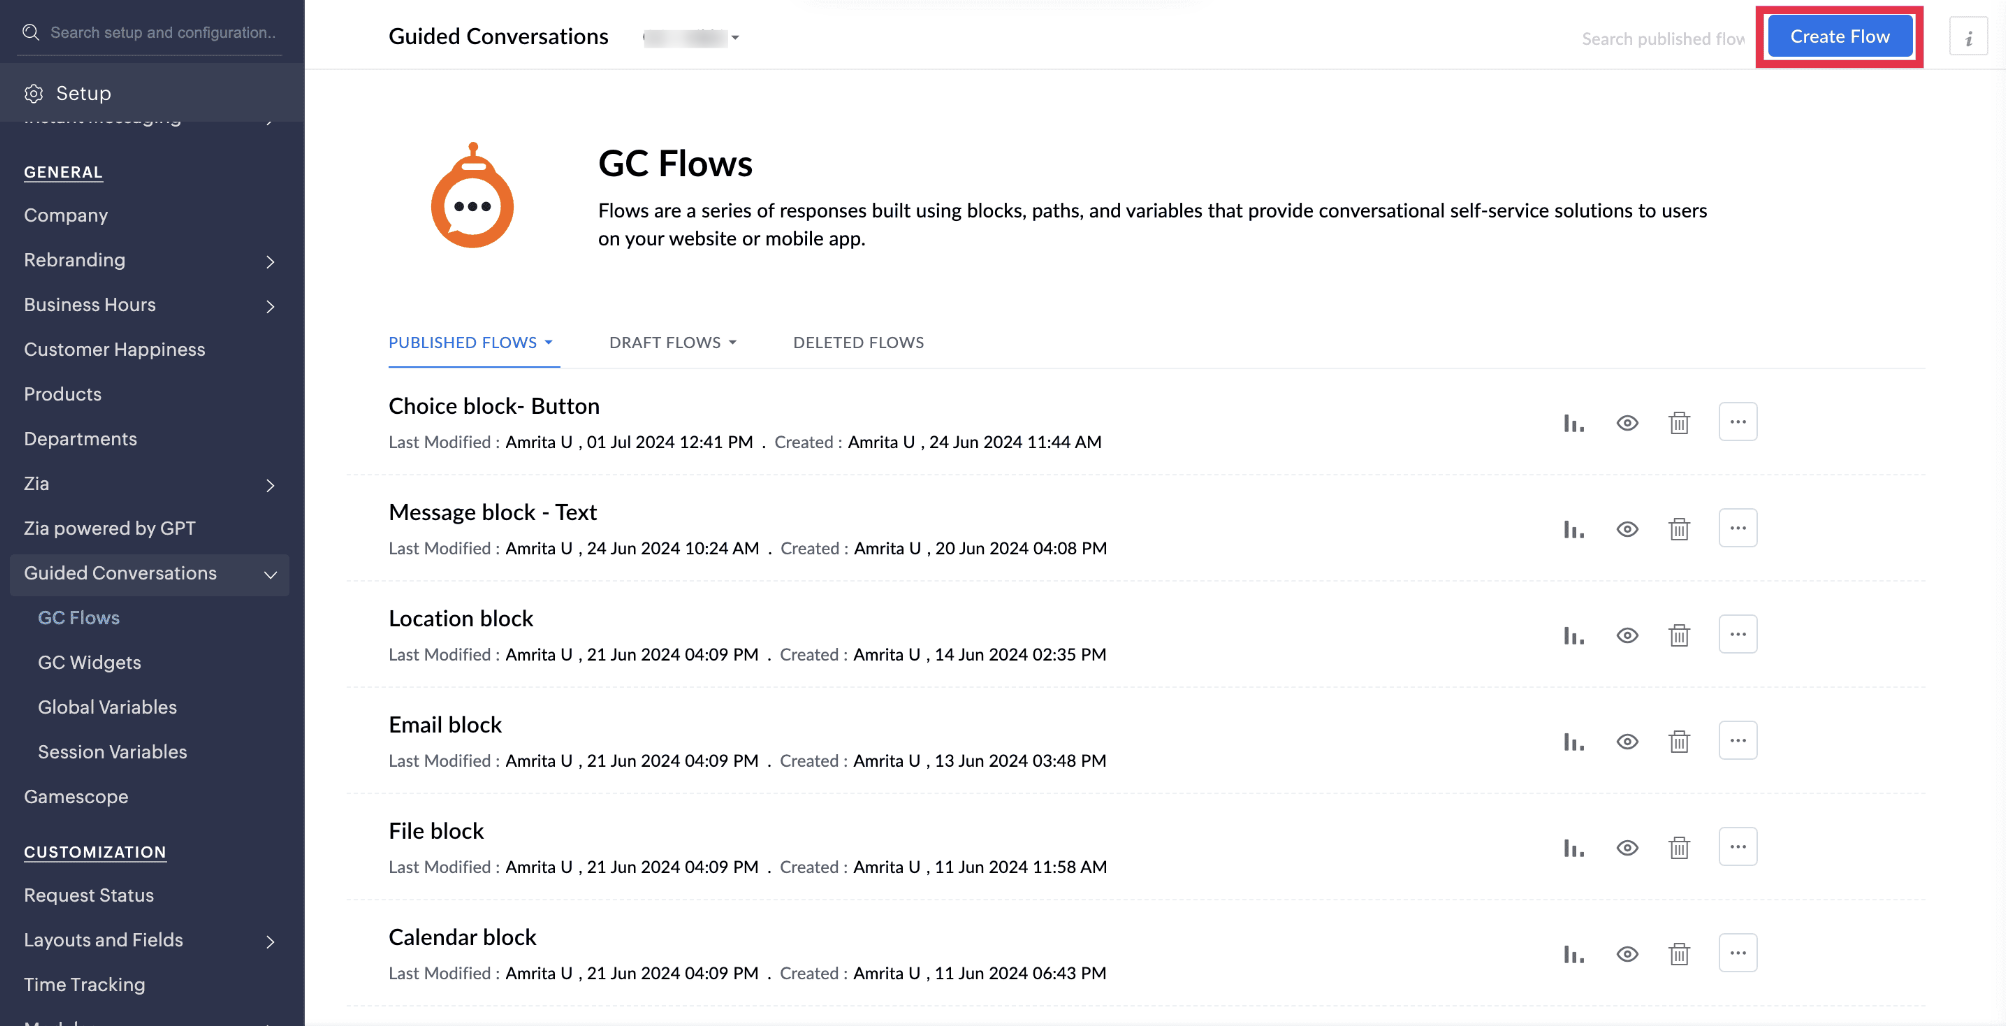The width and height of the screenshot is (2006, 1026).
Task: Click the Setup gear icon
Action: (x=34, y=93)
